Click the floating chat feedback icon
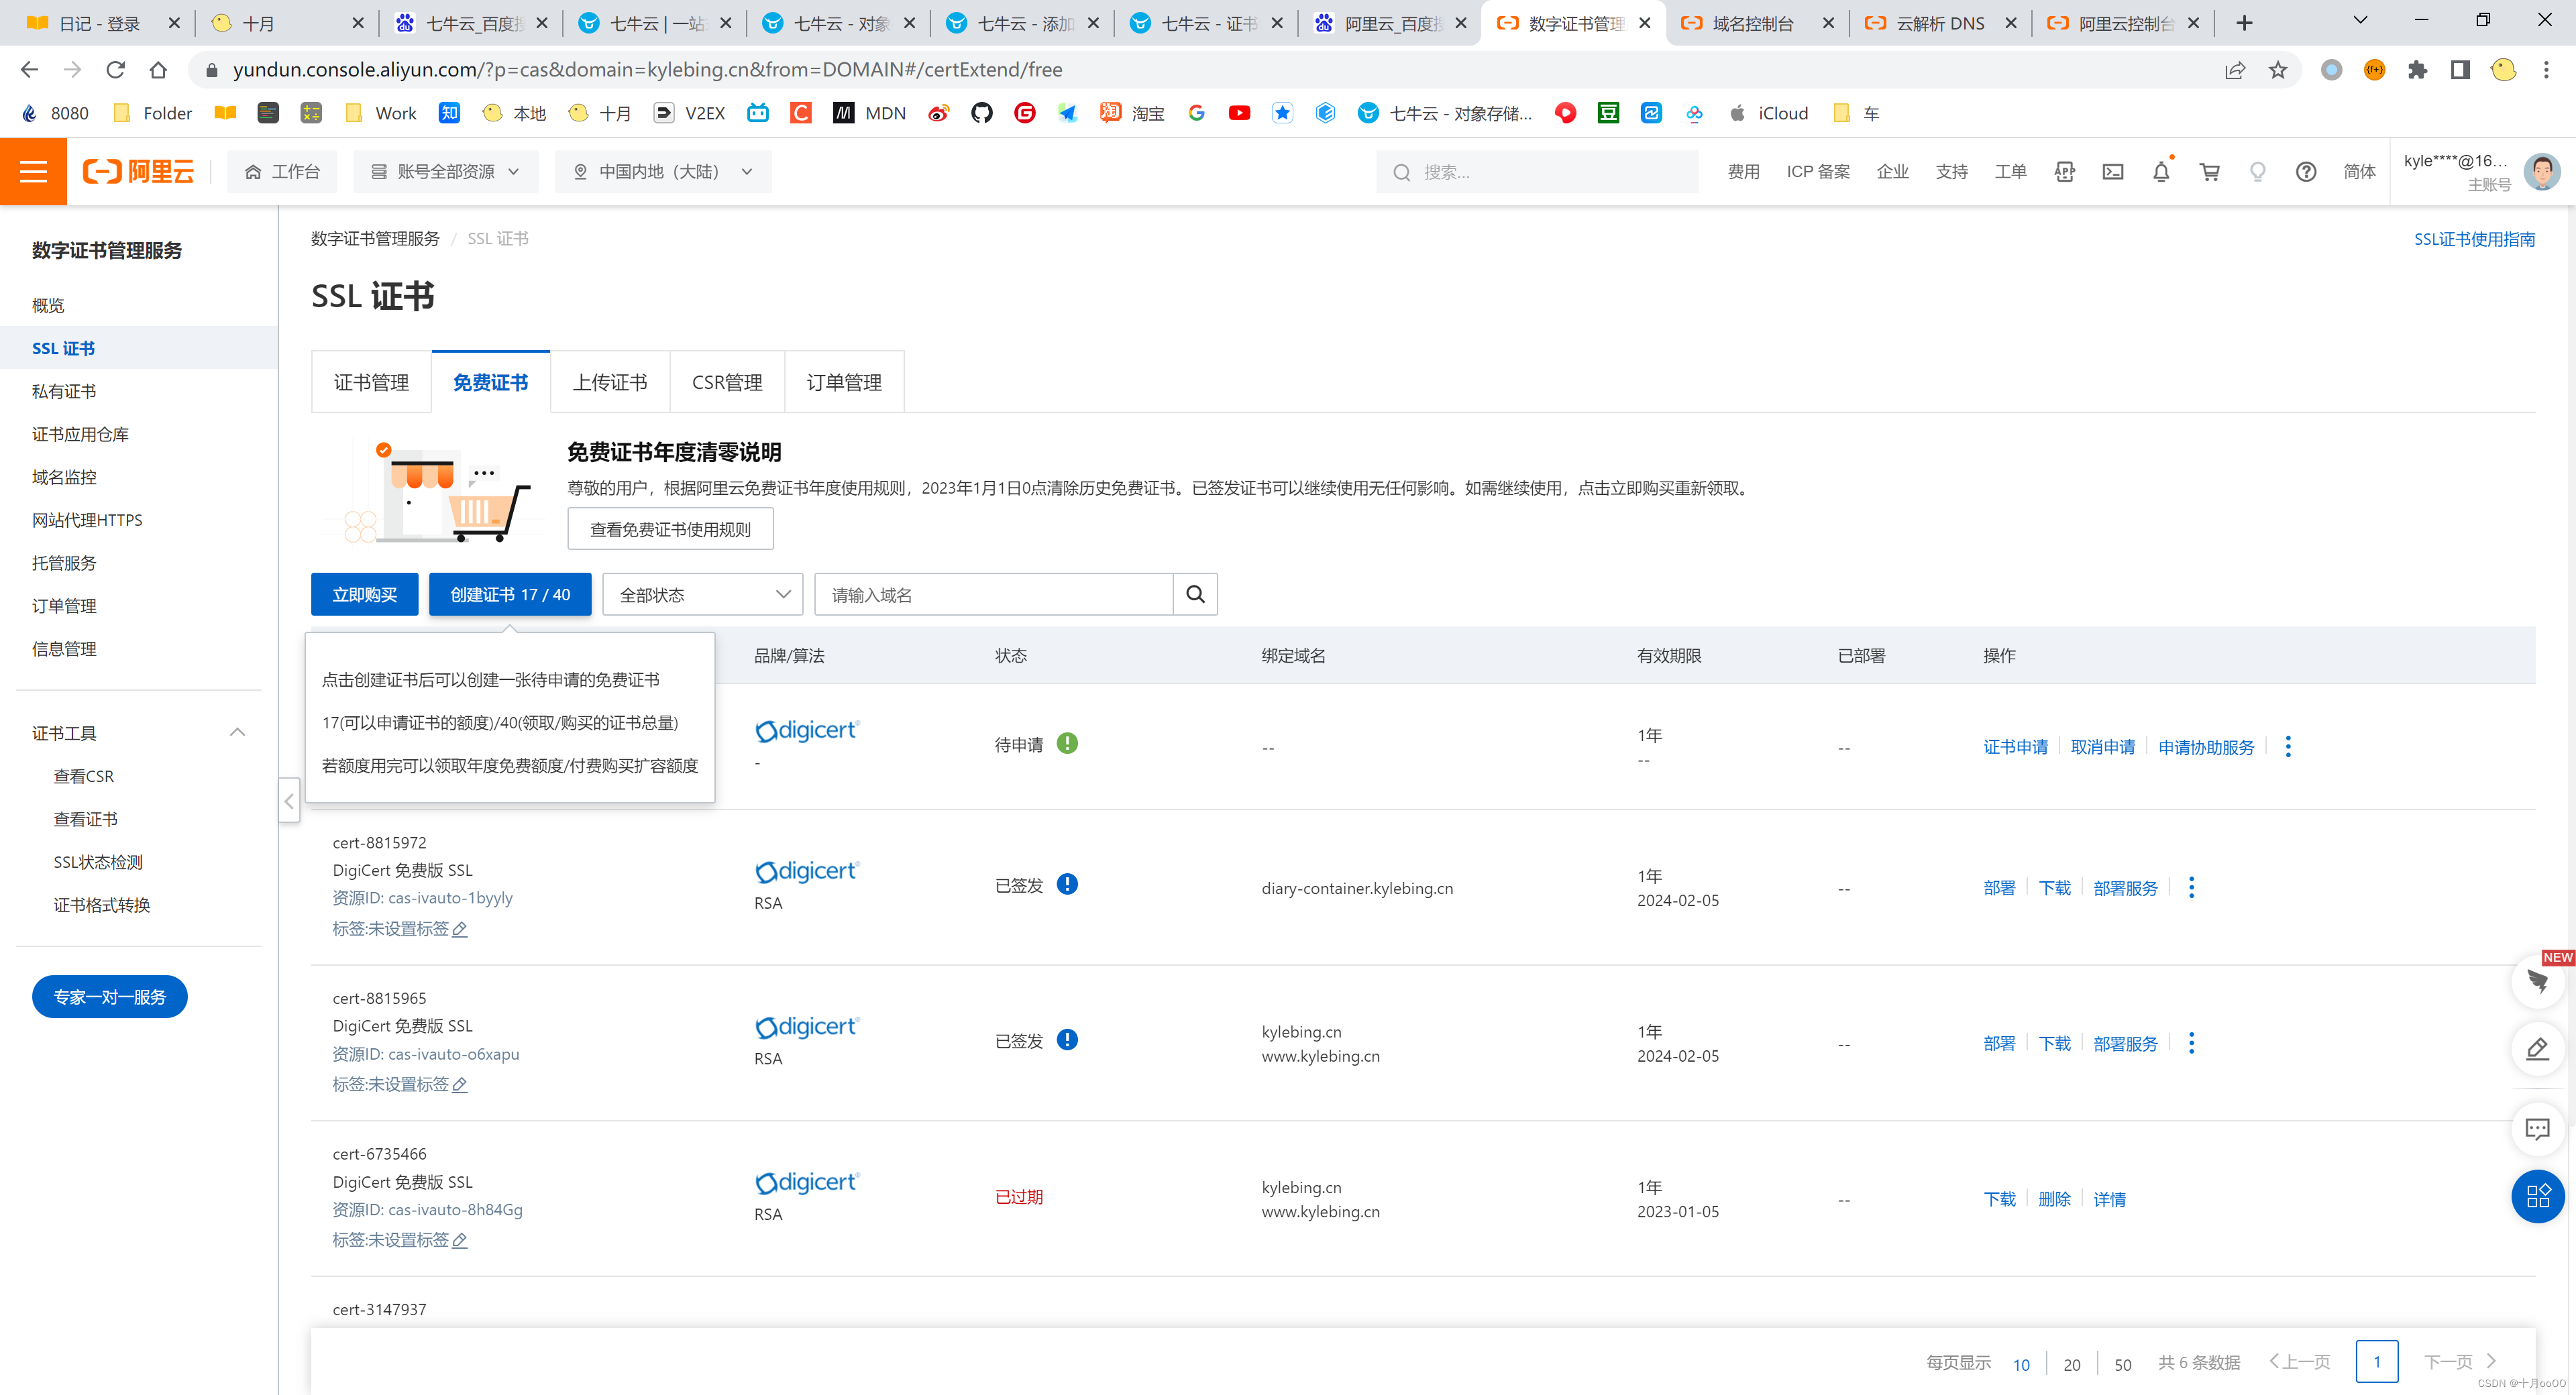This screenshot has height=1395, width=2576. click(x=2537, y=1129)
